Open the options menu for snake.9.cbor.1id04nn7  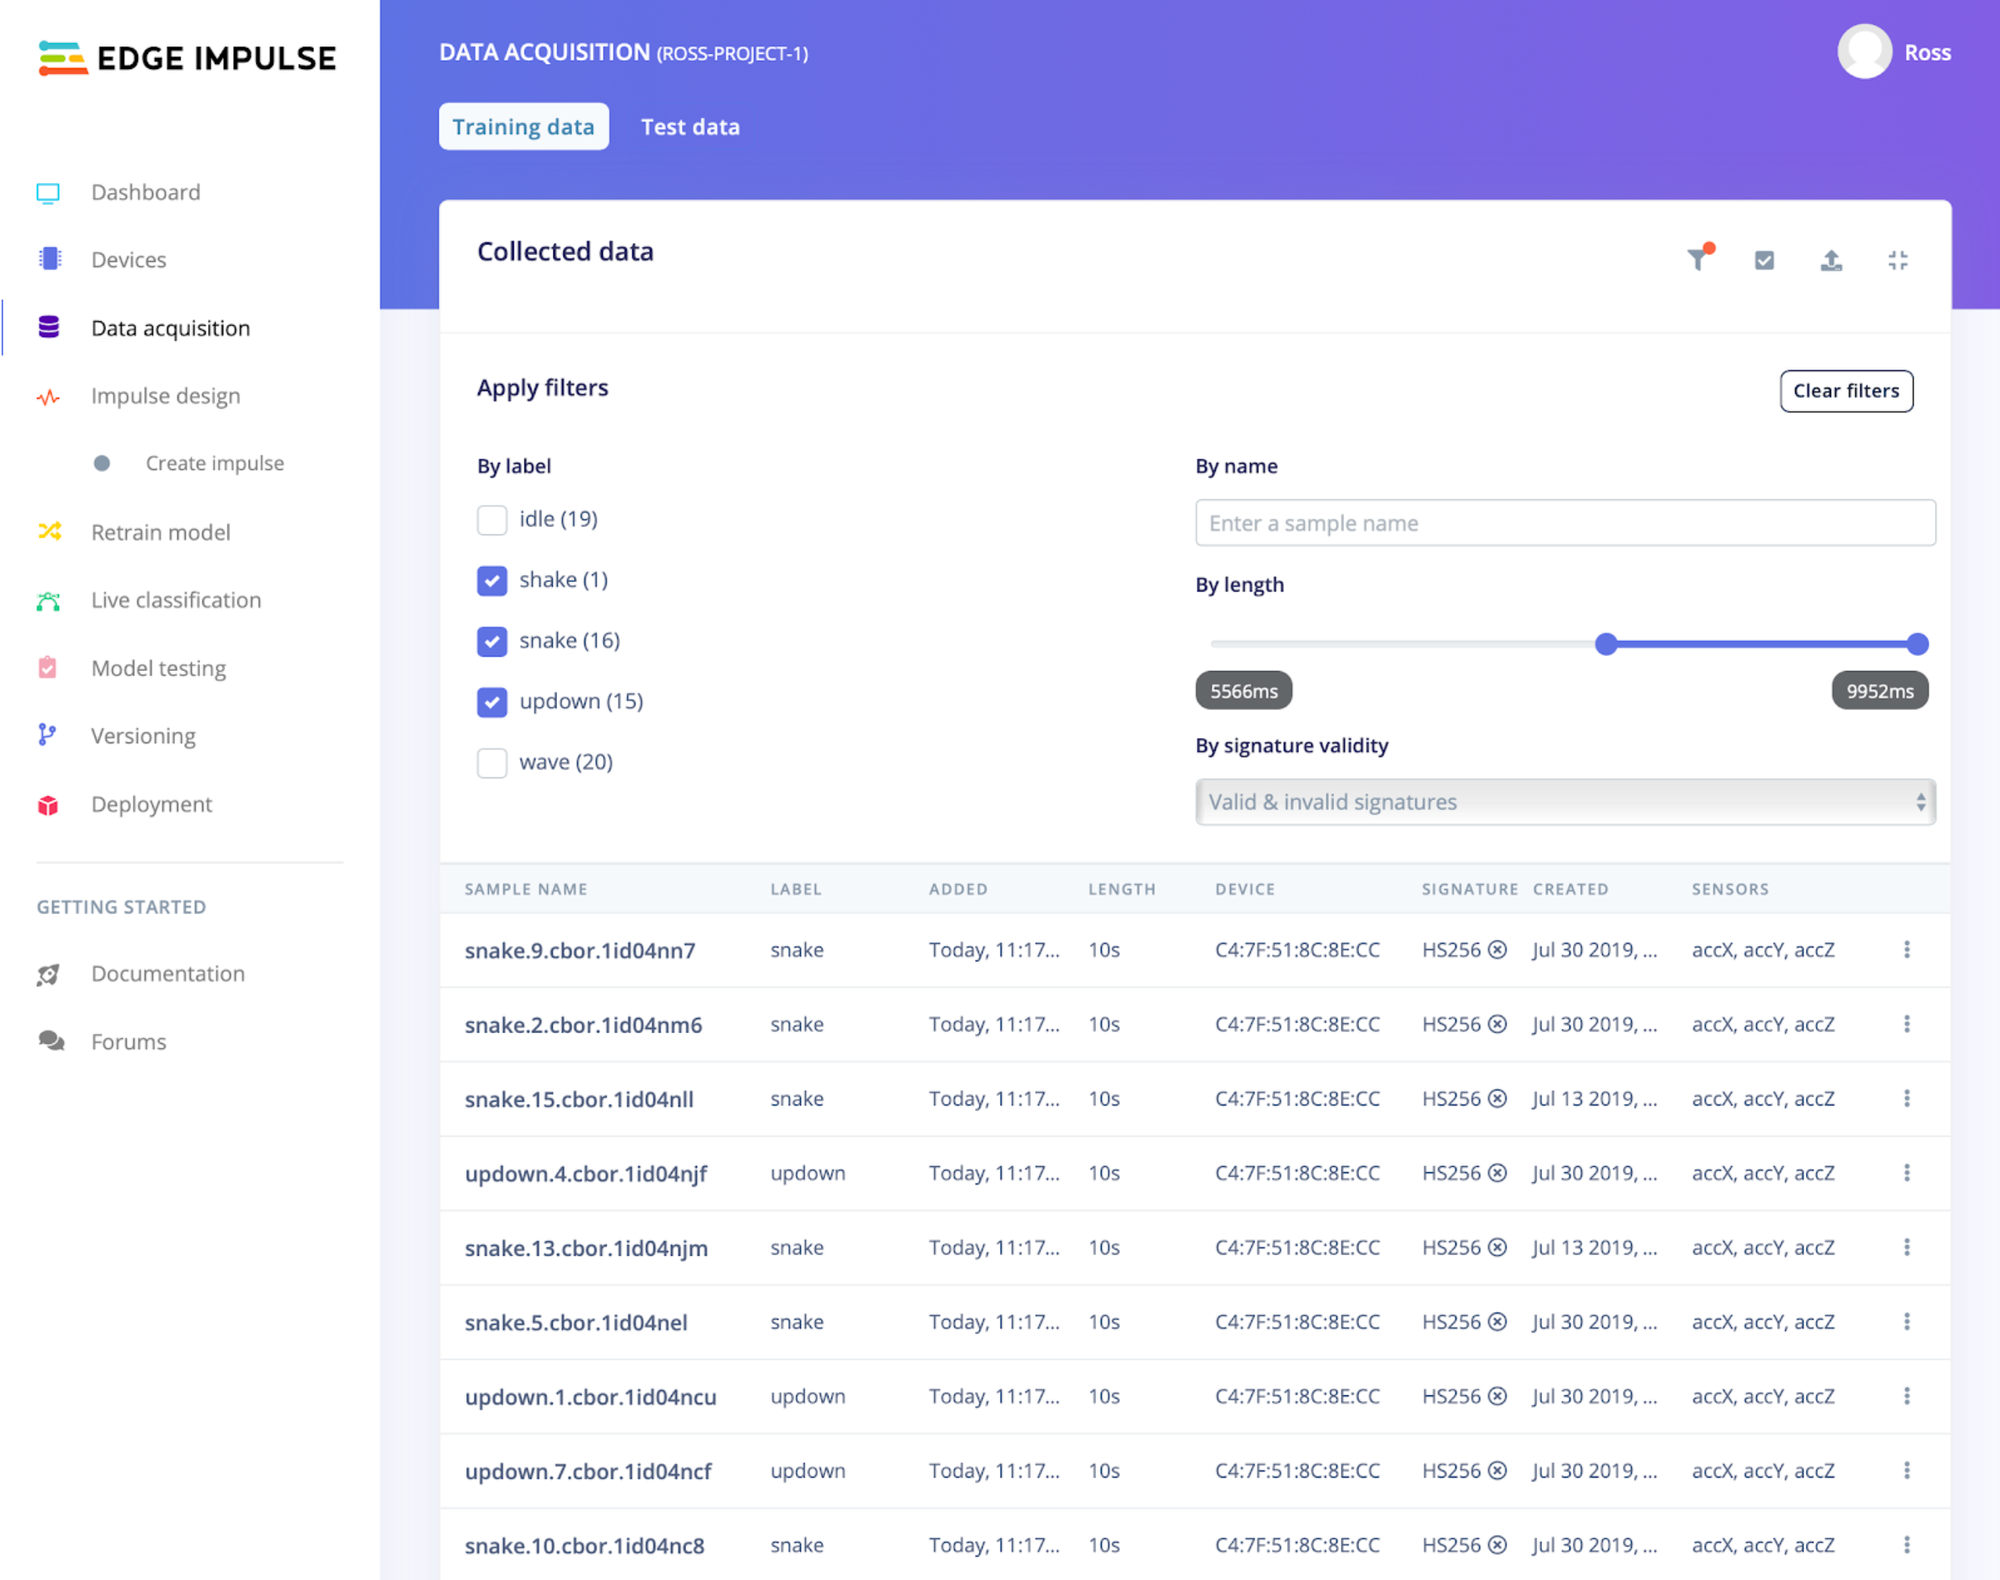click(1906, 949)
